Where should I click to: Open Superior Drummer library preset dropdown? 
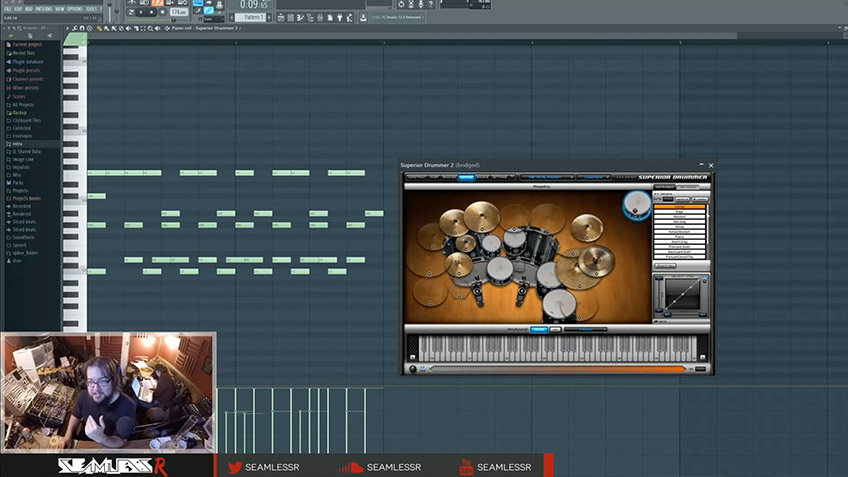[x=548, y=177]
